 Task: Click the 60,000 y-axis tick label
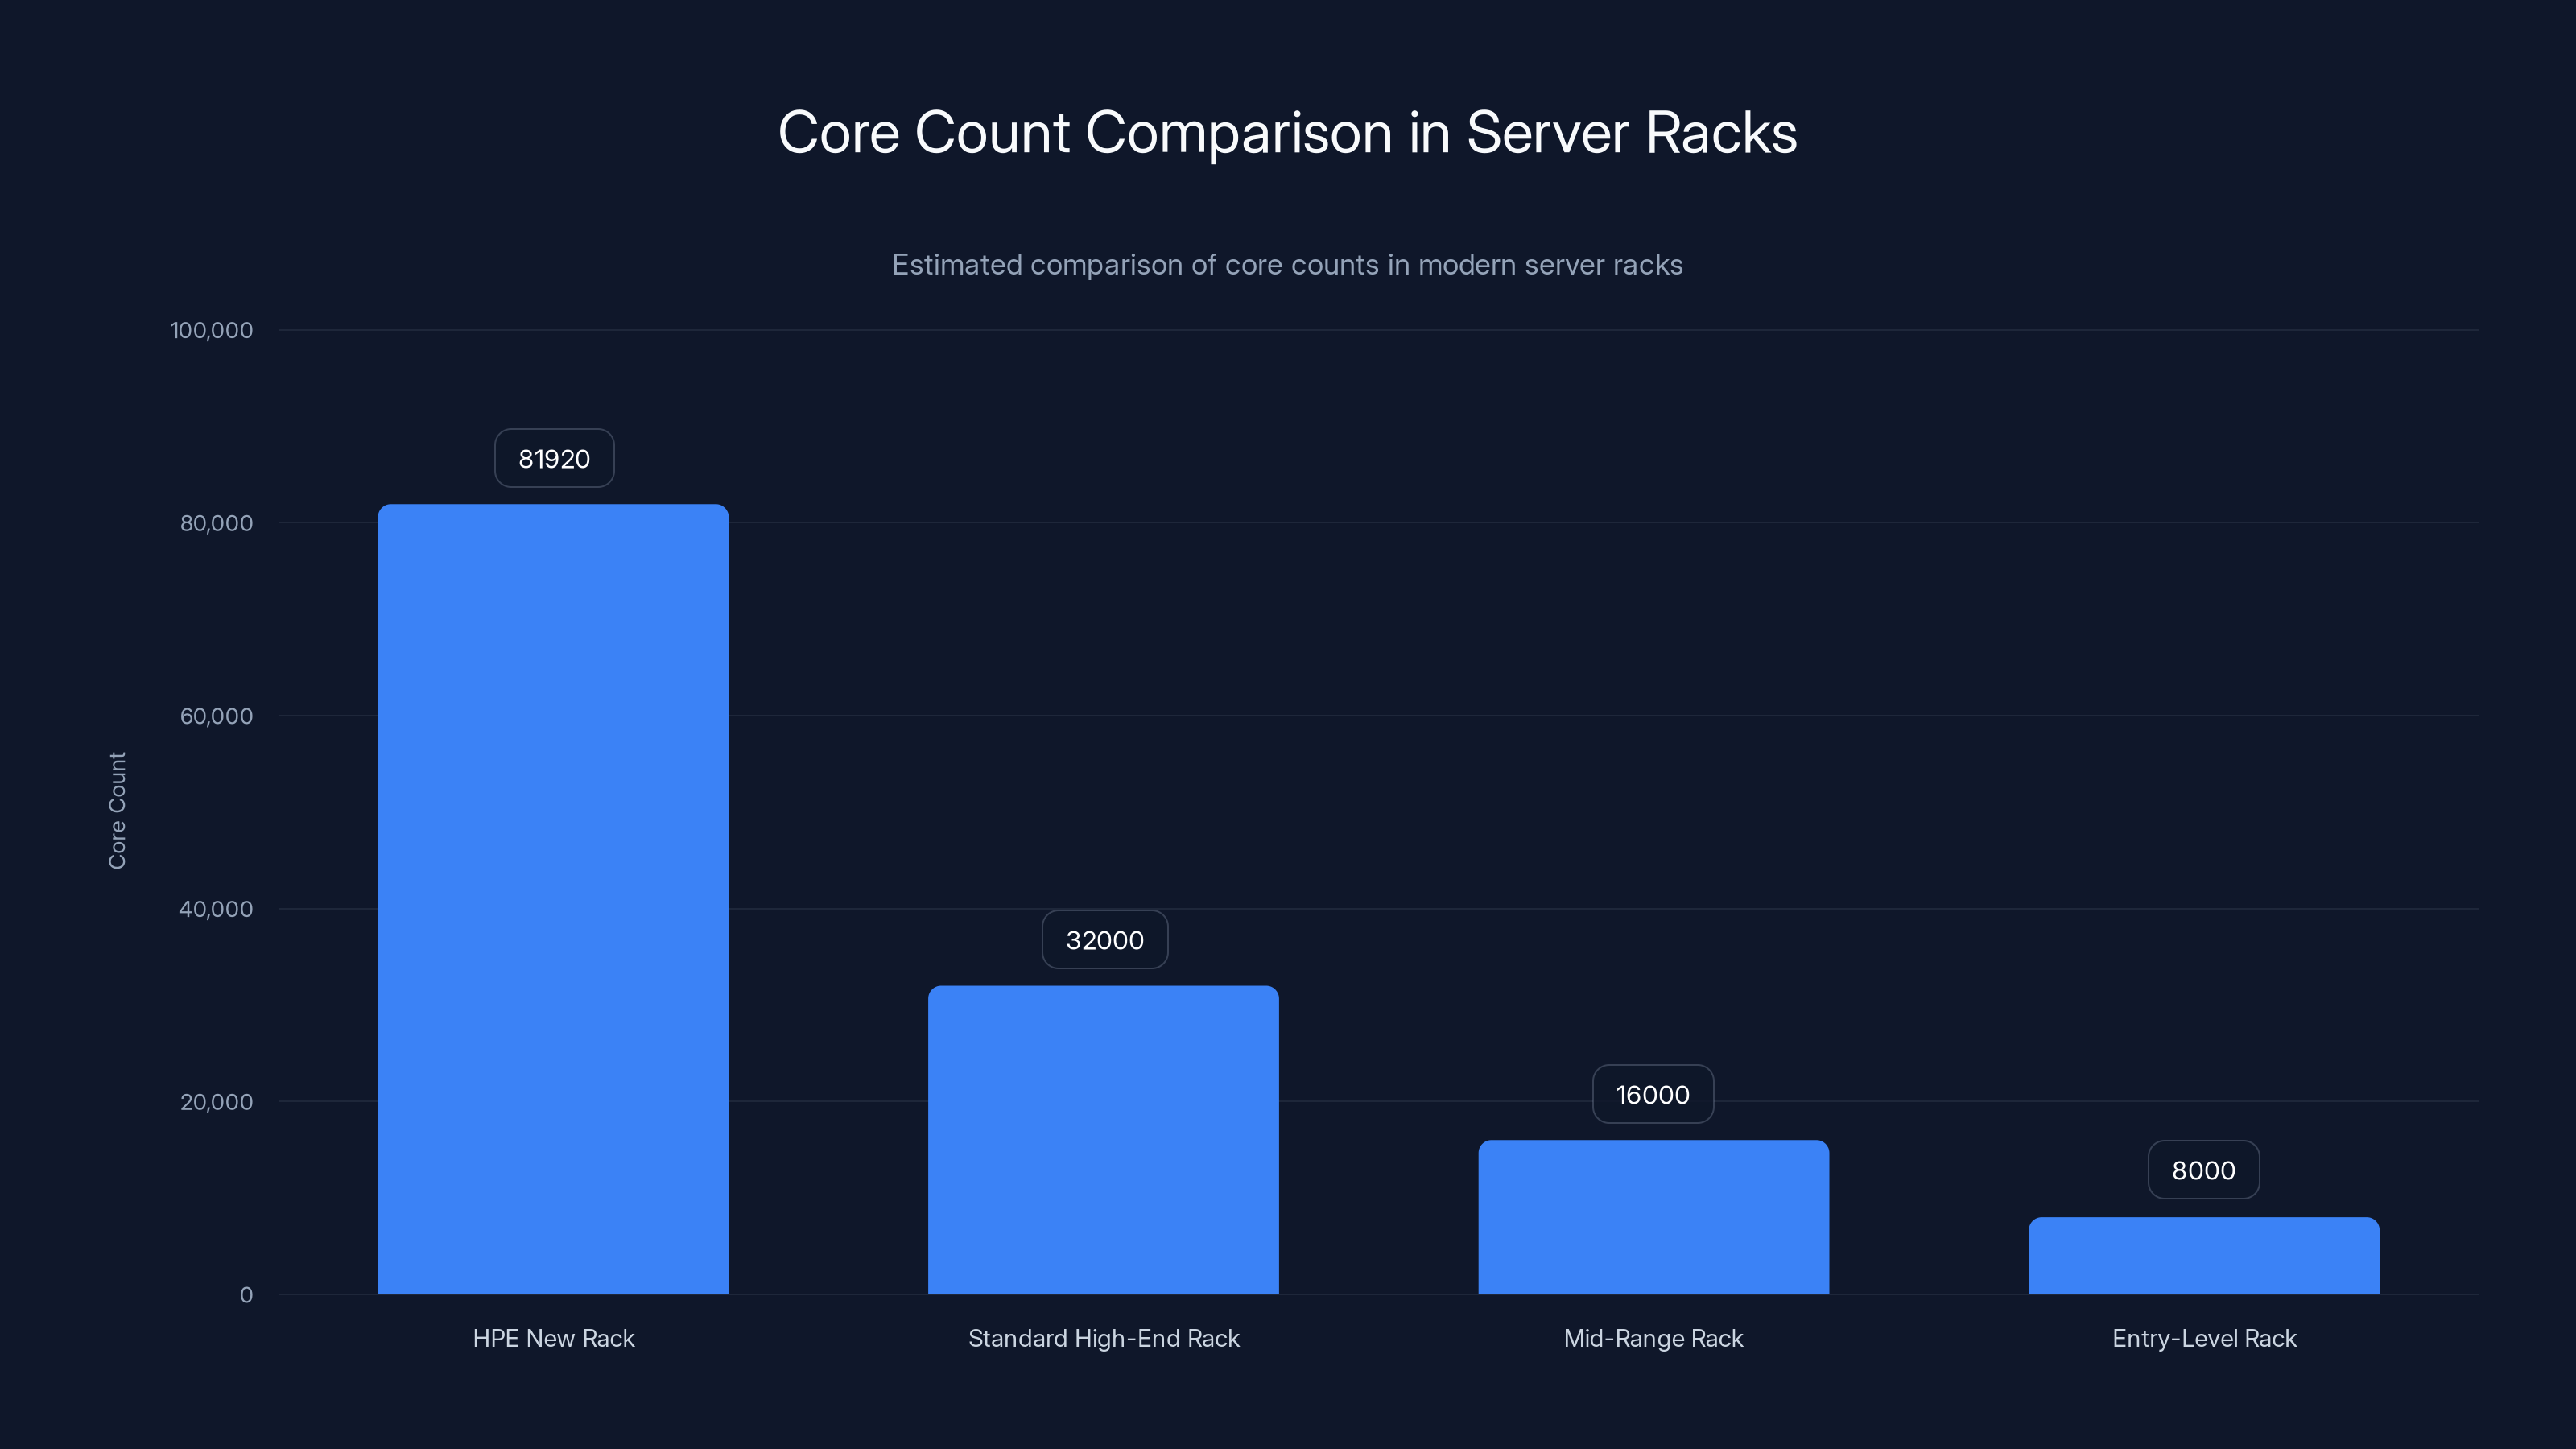click(216, 717)
